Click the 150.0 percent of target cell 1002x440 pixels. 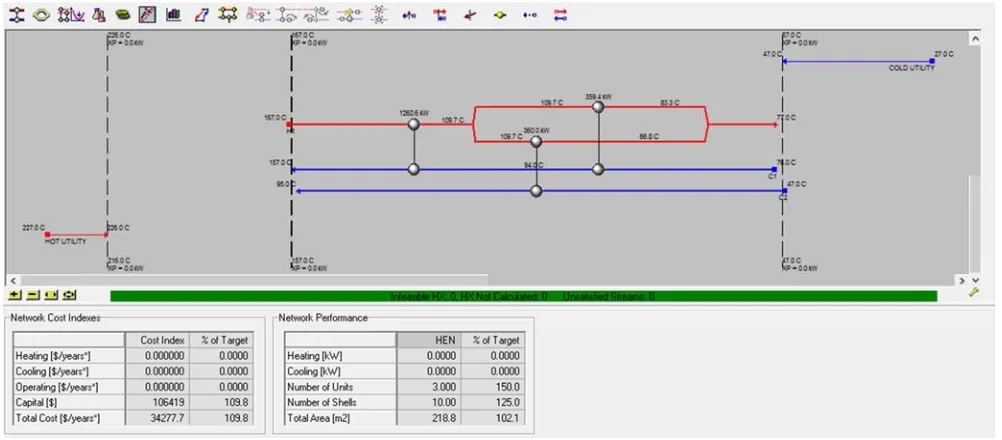coord(492,387)
